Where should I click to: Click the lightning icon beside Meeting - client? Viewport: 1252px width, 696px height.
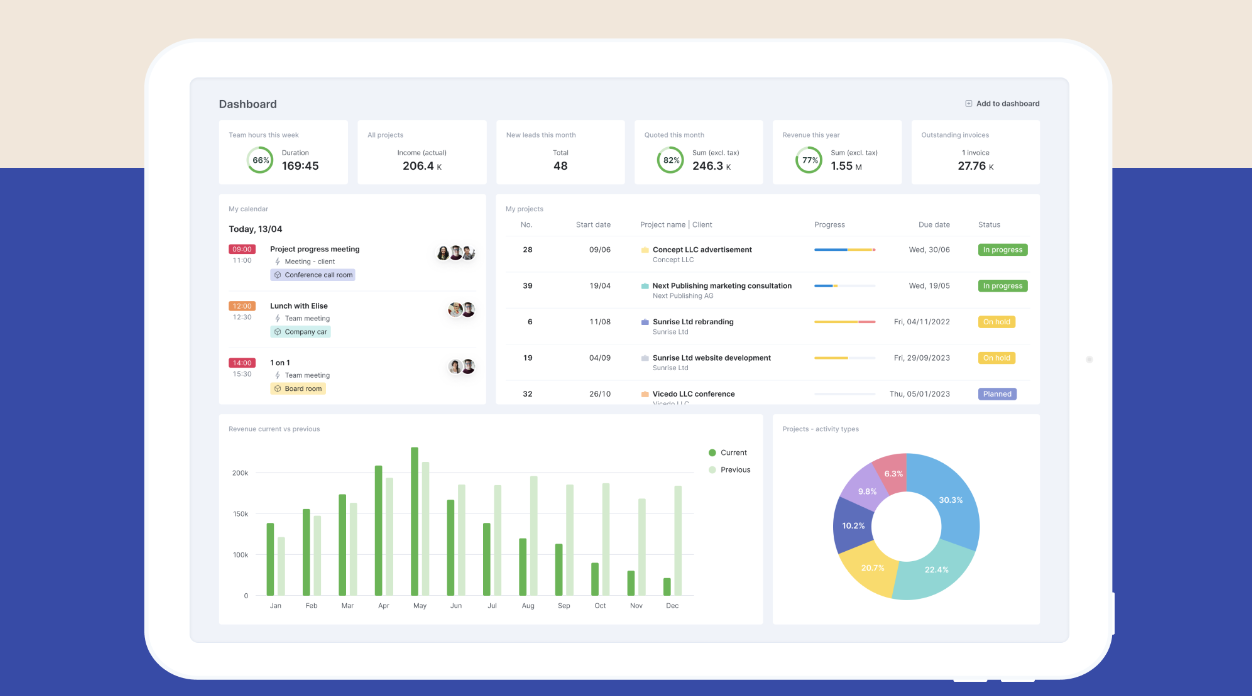277,262
